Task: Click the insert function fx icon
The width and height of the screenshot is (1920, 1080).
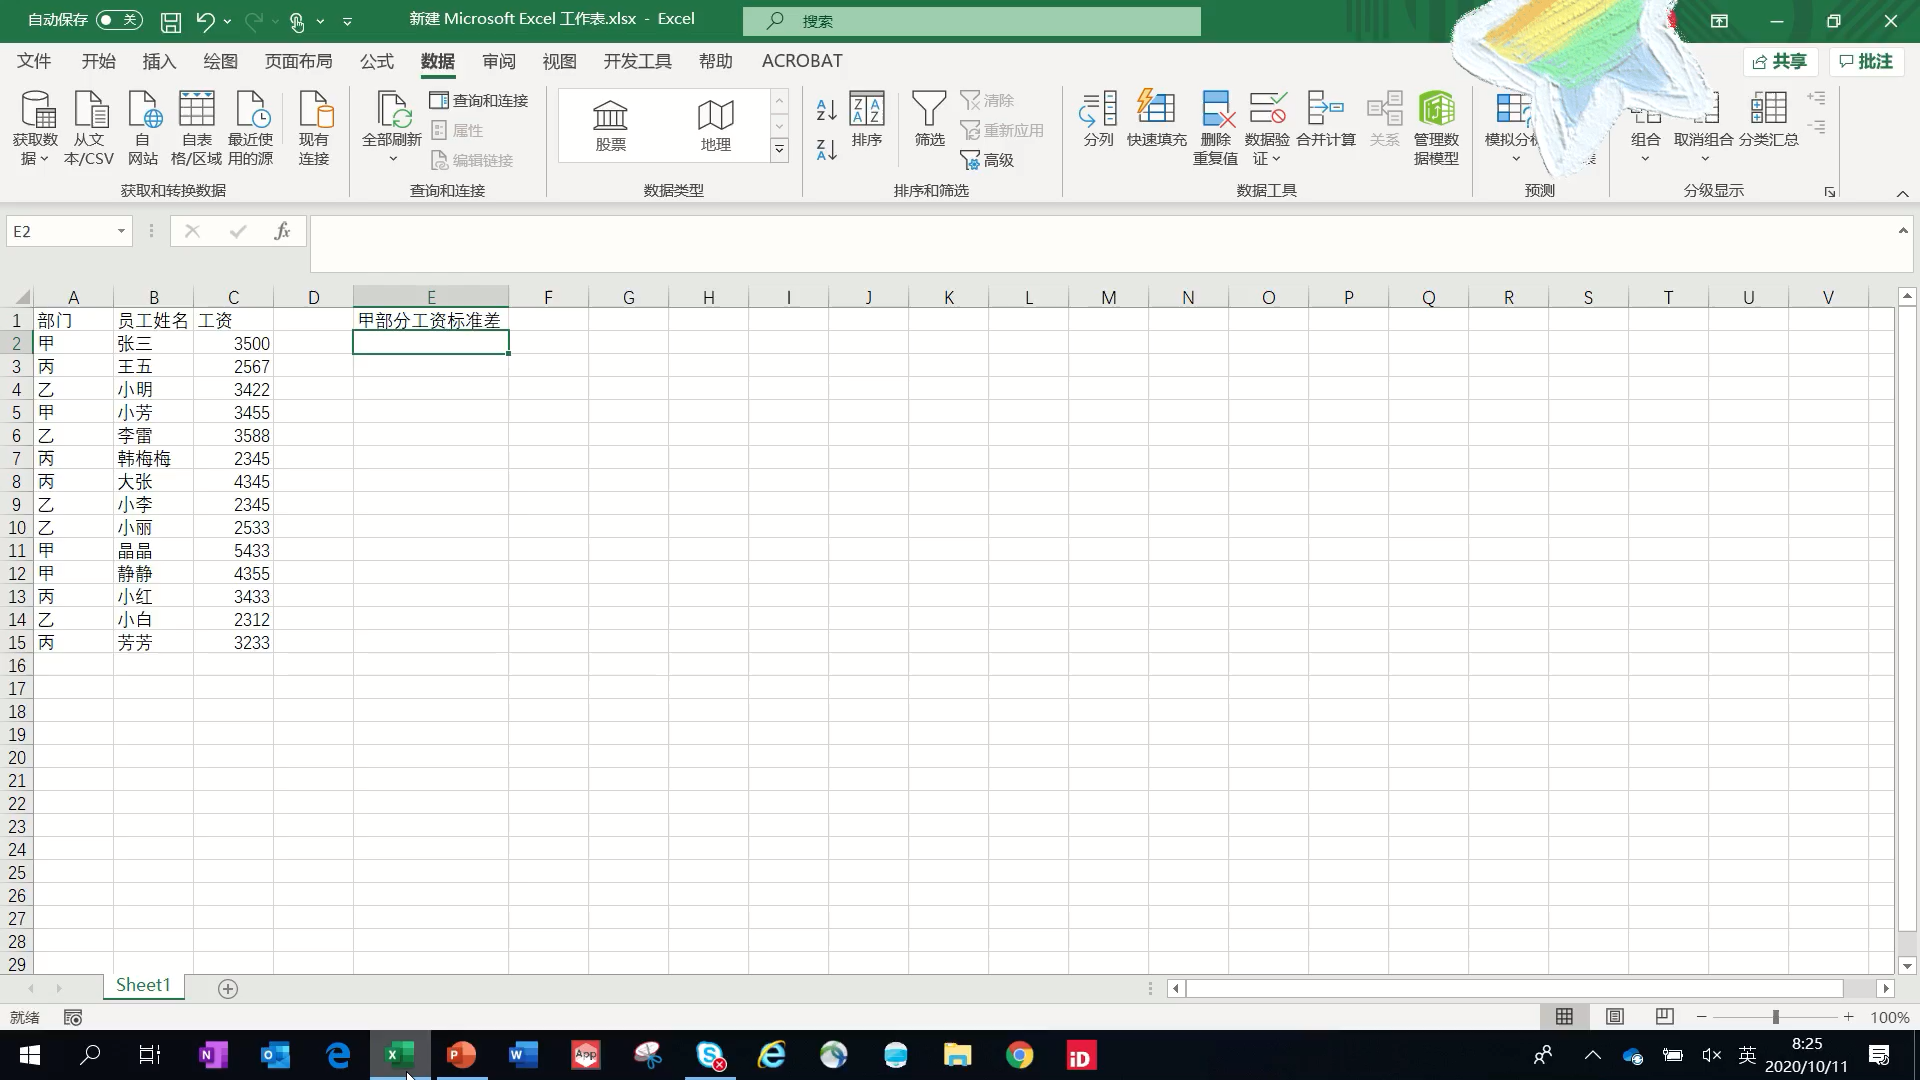Action: coord(282,231)
